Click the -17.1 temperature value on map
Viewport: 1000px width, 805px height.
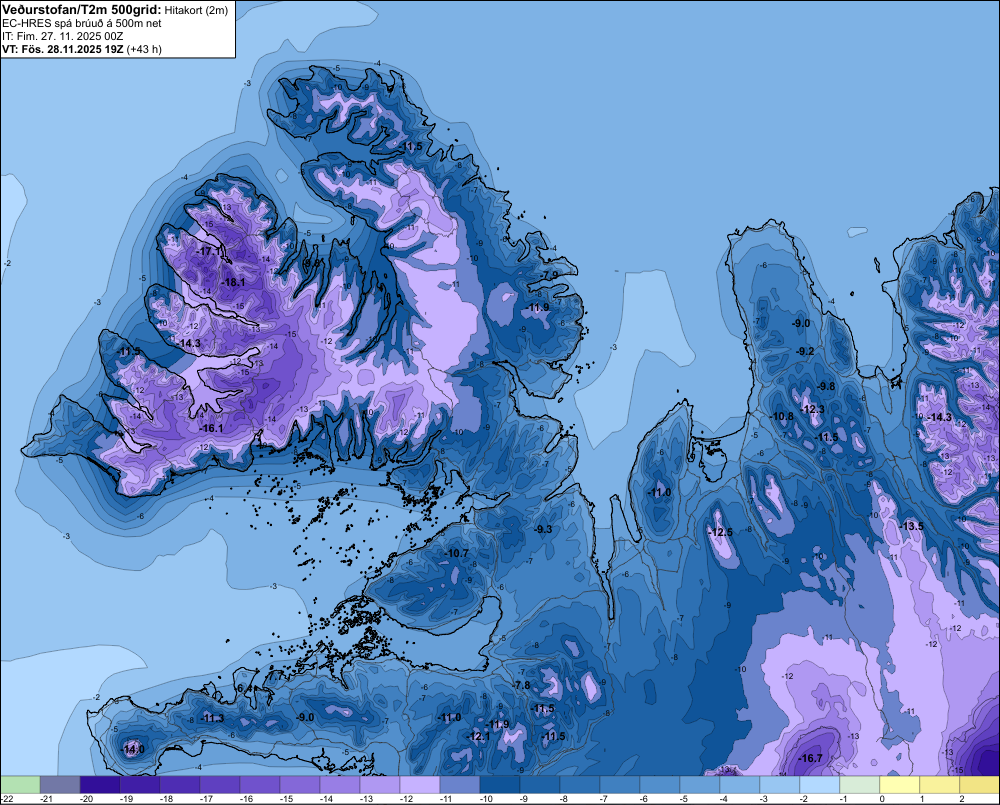(209, 252)
